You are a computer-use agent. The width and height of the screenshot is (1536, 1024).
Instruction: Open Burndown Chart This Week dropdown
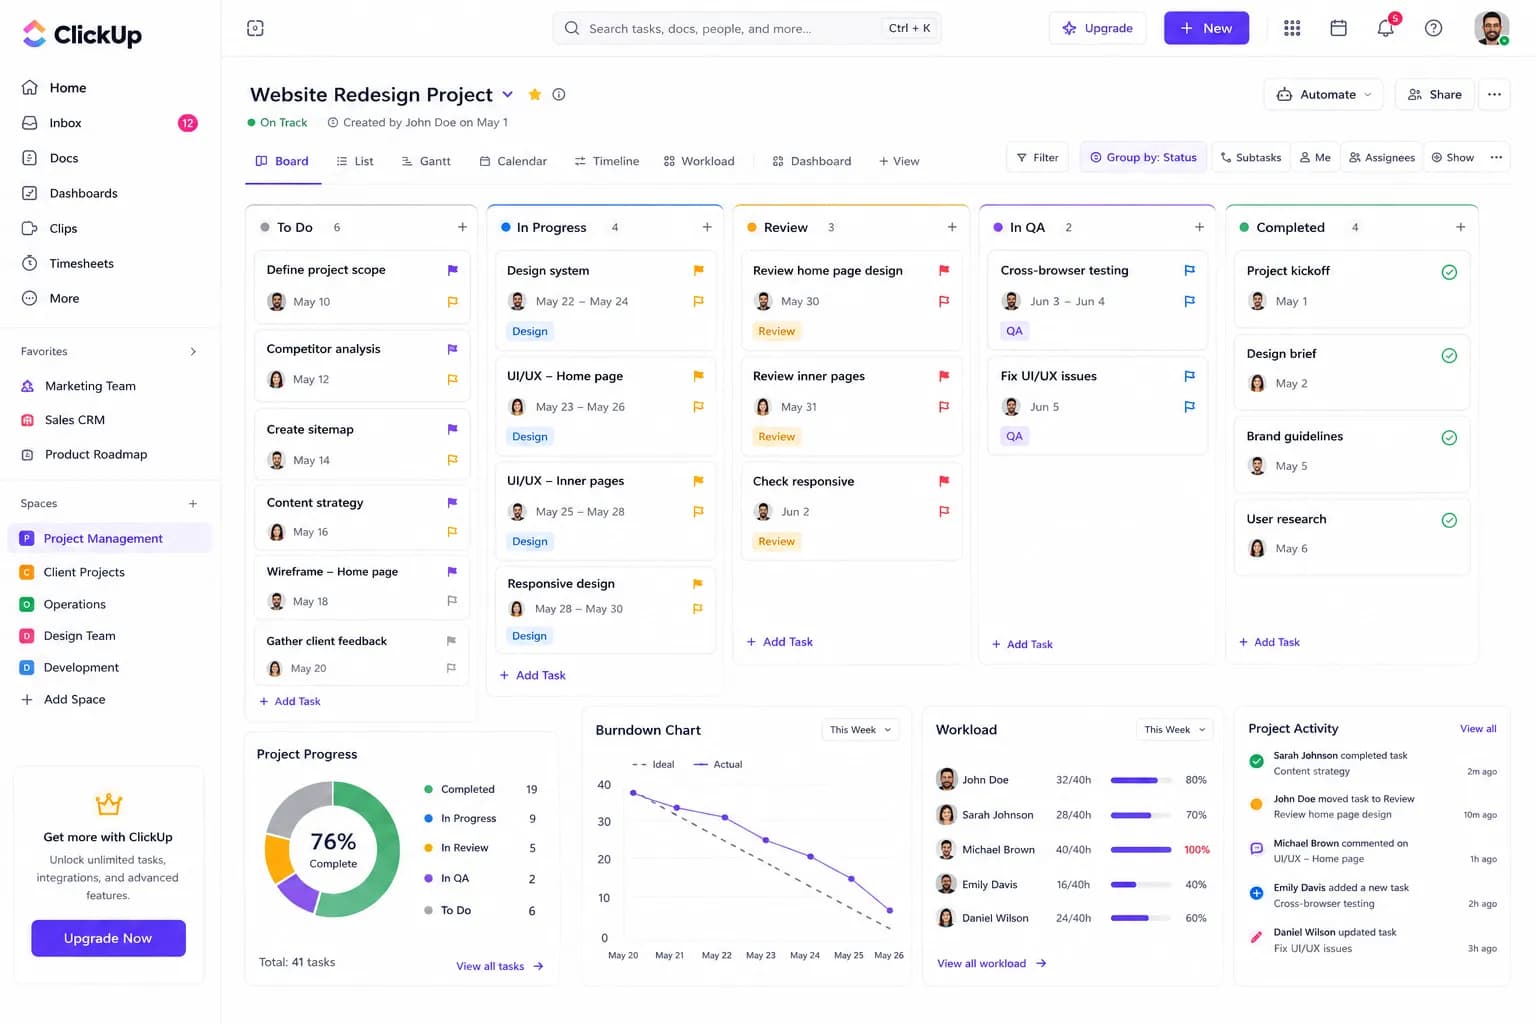pos(860,730)
